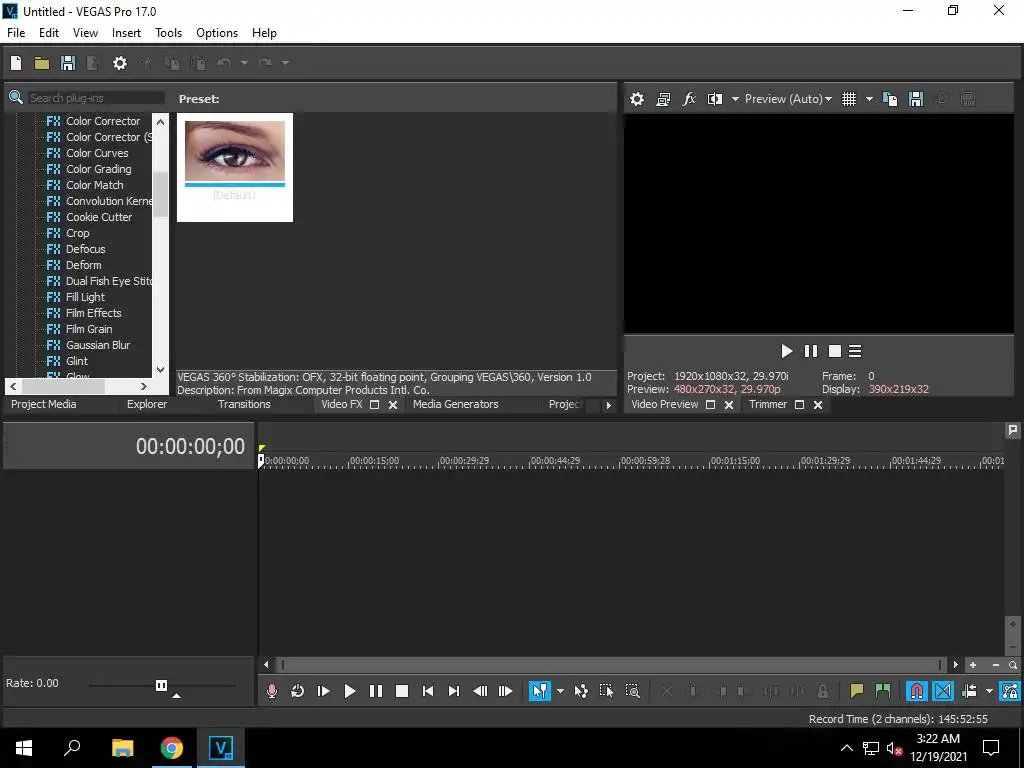Viewport: 1024px width, 768px height.
Task: Click Previous Frame transport icon
Action: pos(480,691)
